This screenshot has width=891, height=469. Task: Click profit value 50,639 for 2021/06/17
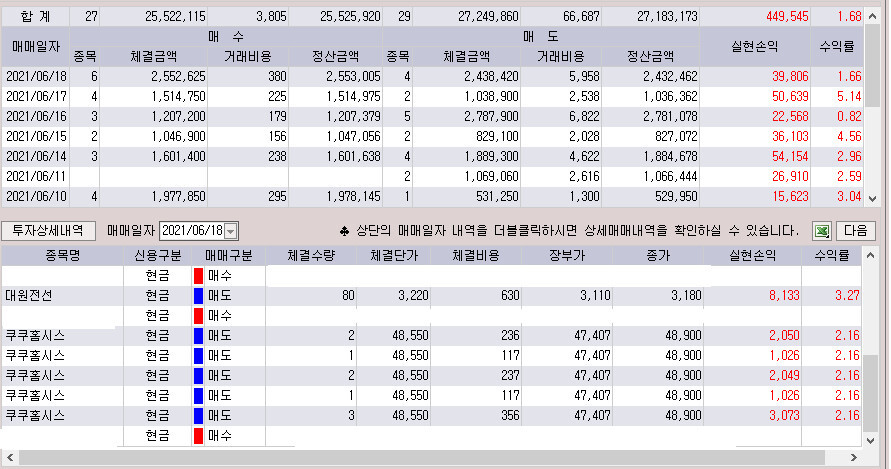click(x=790, y=96)
